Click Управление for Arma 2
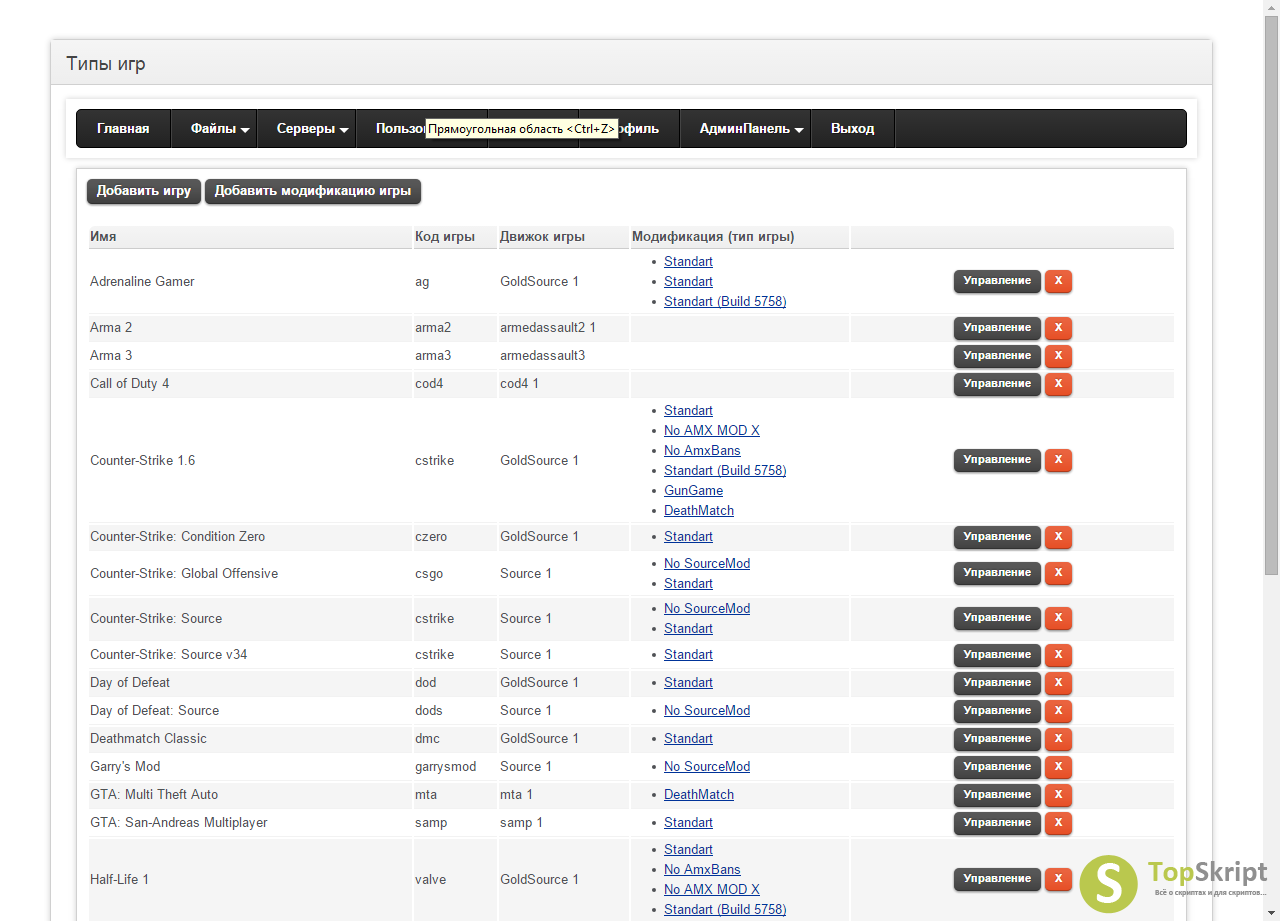This screenshot has width=1280, height=921. click(x=997, y=328)
